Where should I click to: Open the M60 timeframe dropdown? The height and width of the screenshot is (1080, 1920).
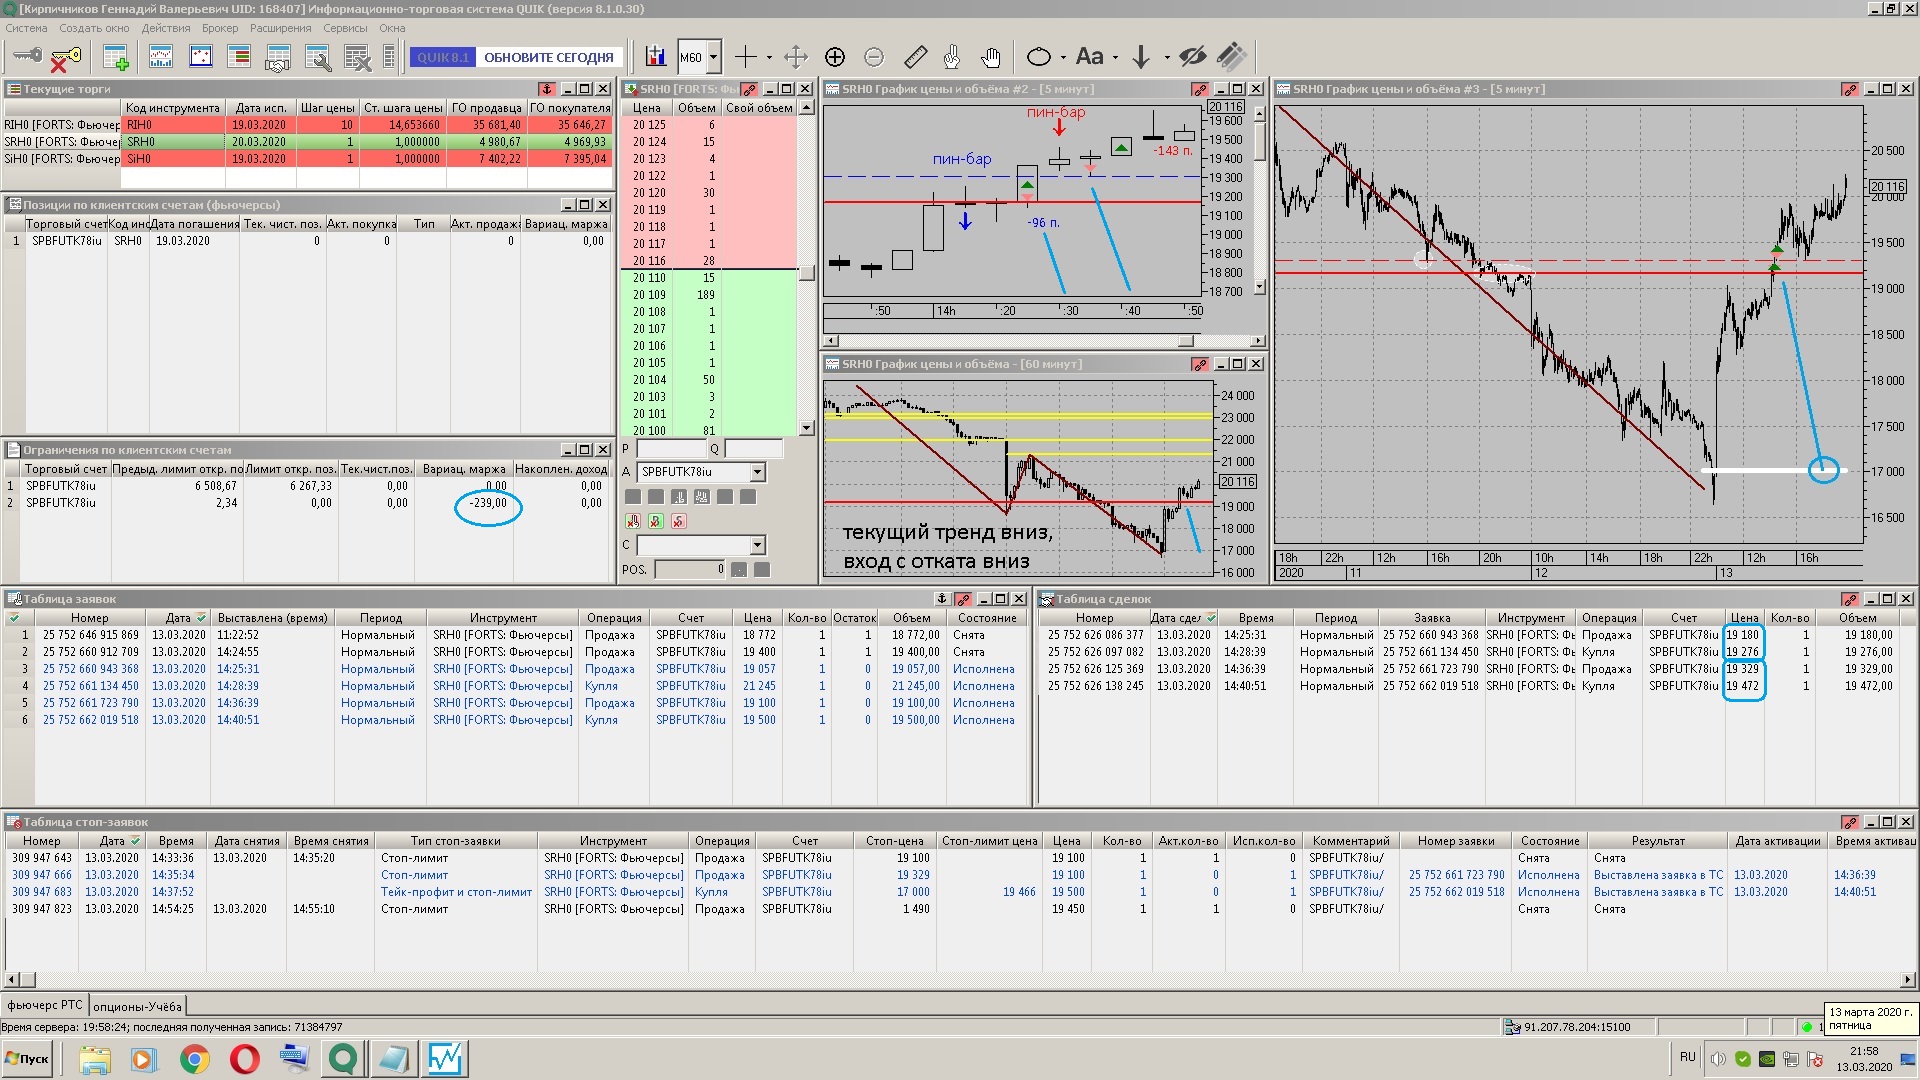coord(713,57)
